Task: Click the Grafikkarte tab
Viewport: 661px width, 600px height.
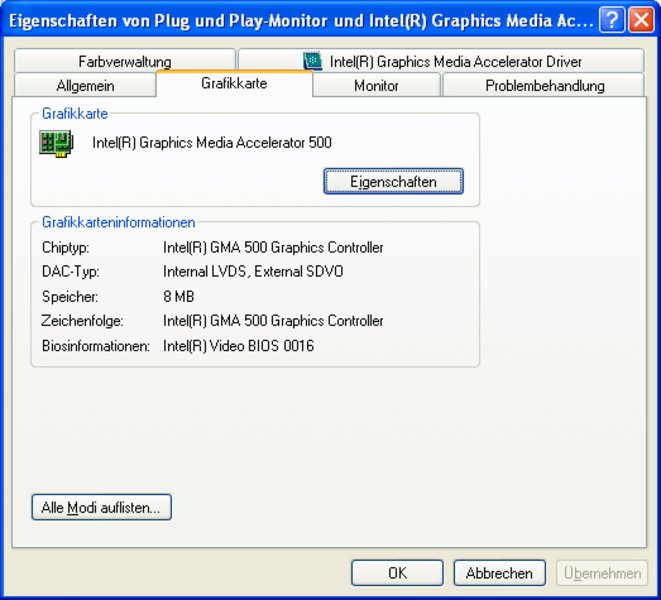Action: (x=234, y=83)
